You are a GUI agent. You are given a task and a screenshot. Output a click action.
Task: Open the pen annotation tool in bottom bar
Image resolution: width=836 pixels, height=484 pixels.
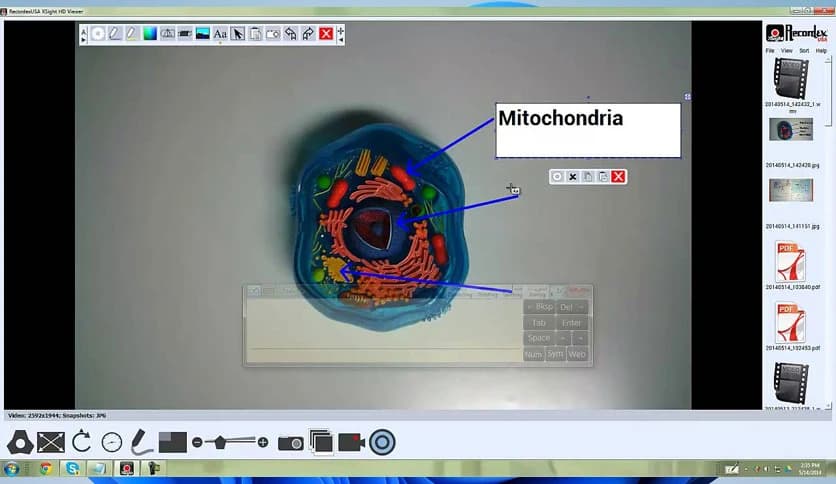click(x=141, y=442)
